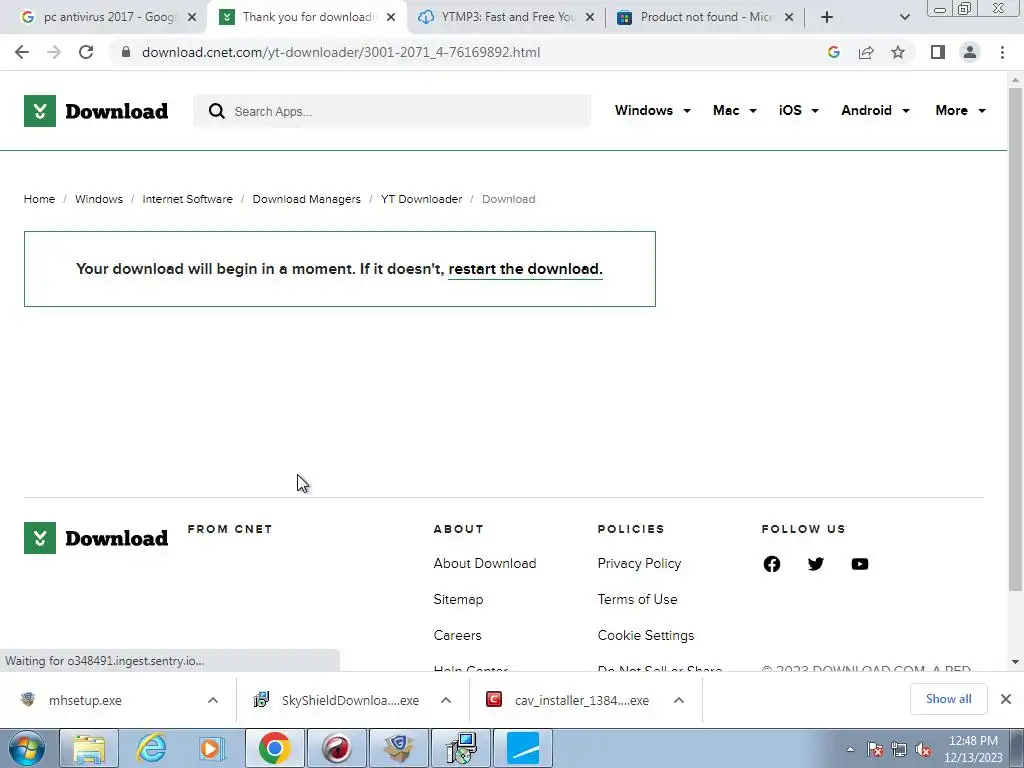
Task: Open Careers footer link
Action: coord(457,635)
